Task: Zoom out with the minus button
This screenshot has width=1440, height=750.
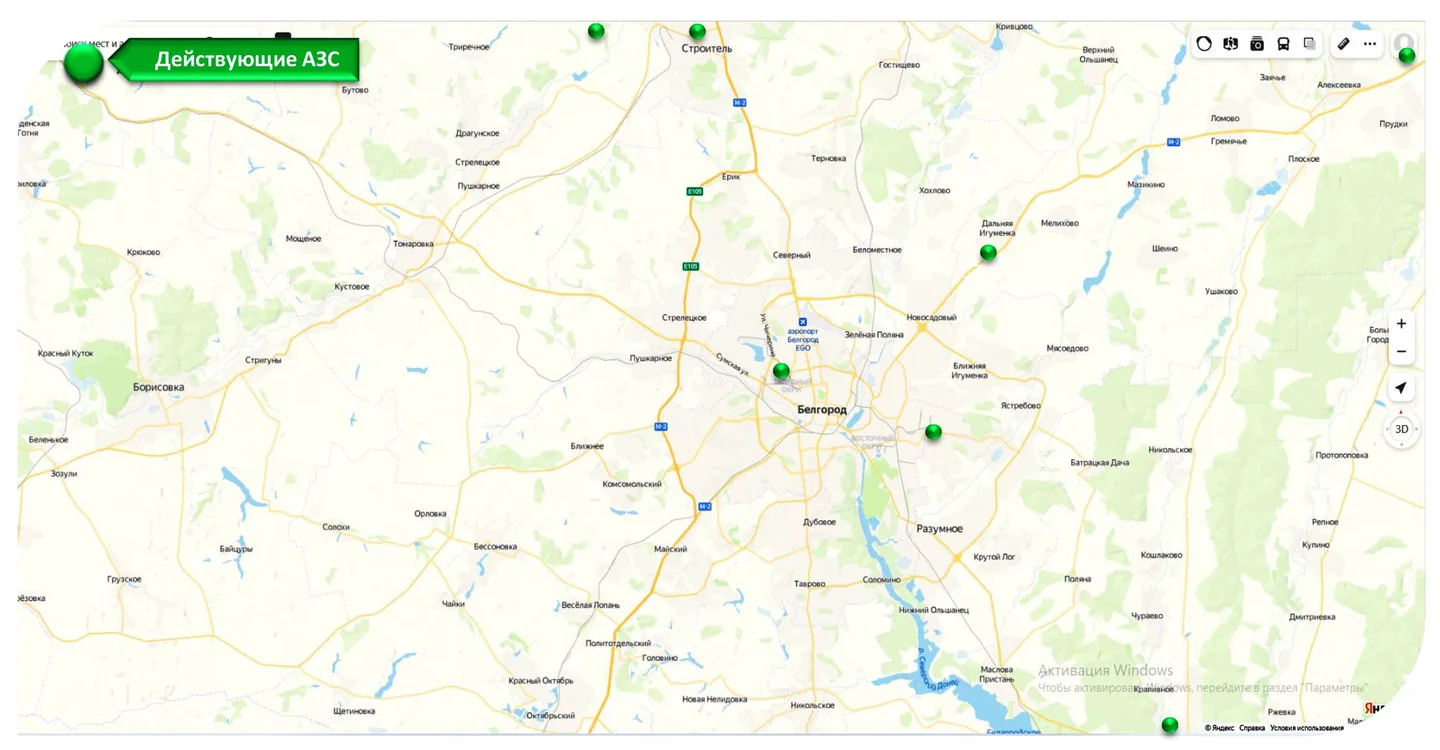Action: pyautogui.click(x=1402, y=351)
